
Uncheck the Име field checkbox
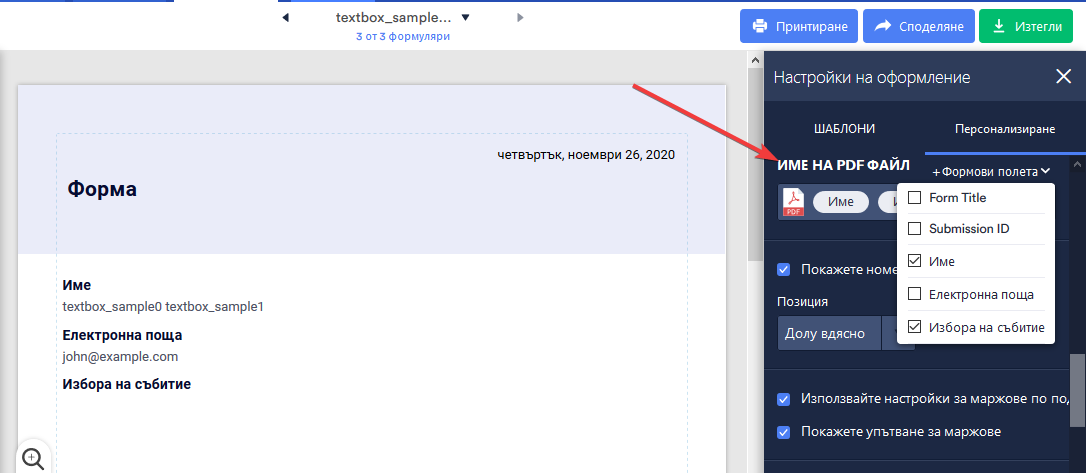point(914,261)
